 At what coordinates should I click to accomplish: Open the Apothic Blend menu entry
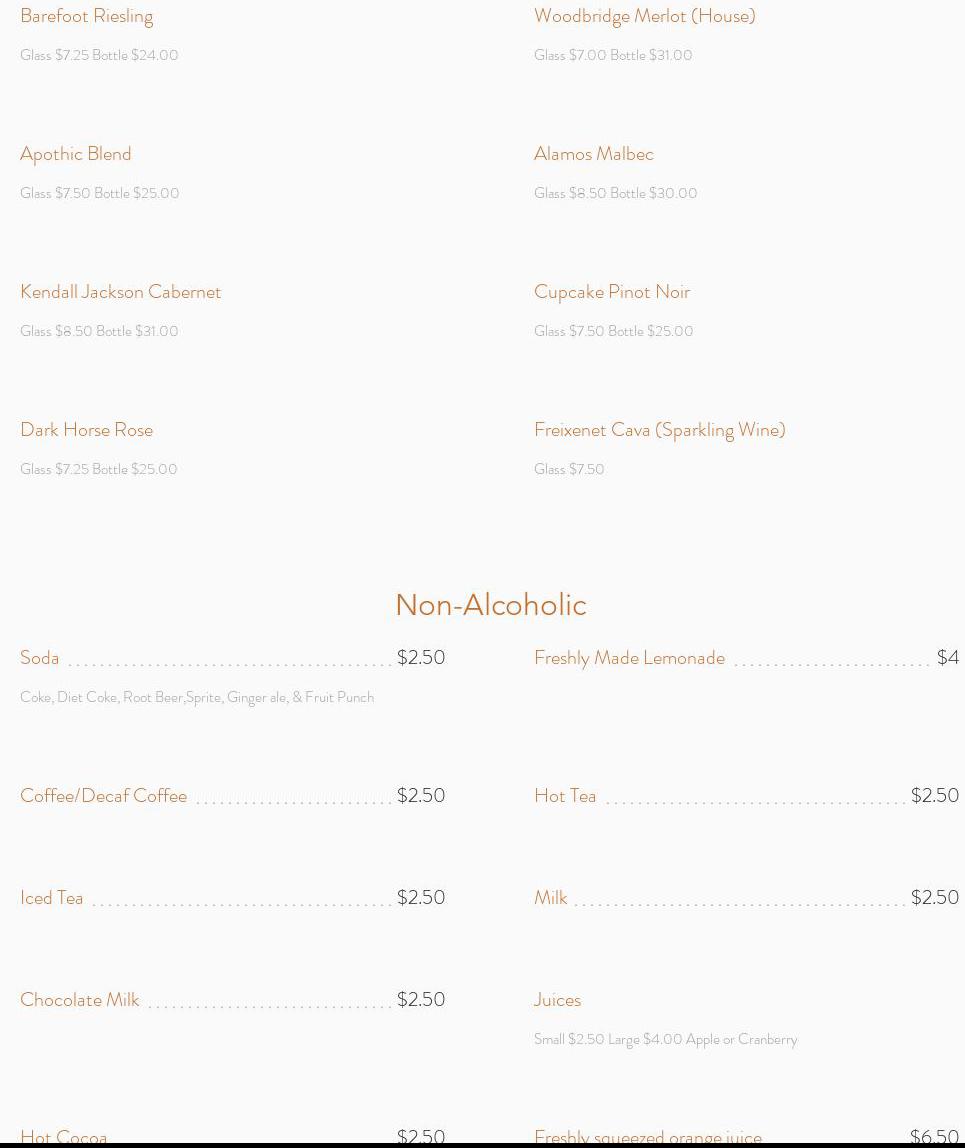pyautogui.click(x=75, y=154)
